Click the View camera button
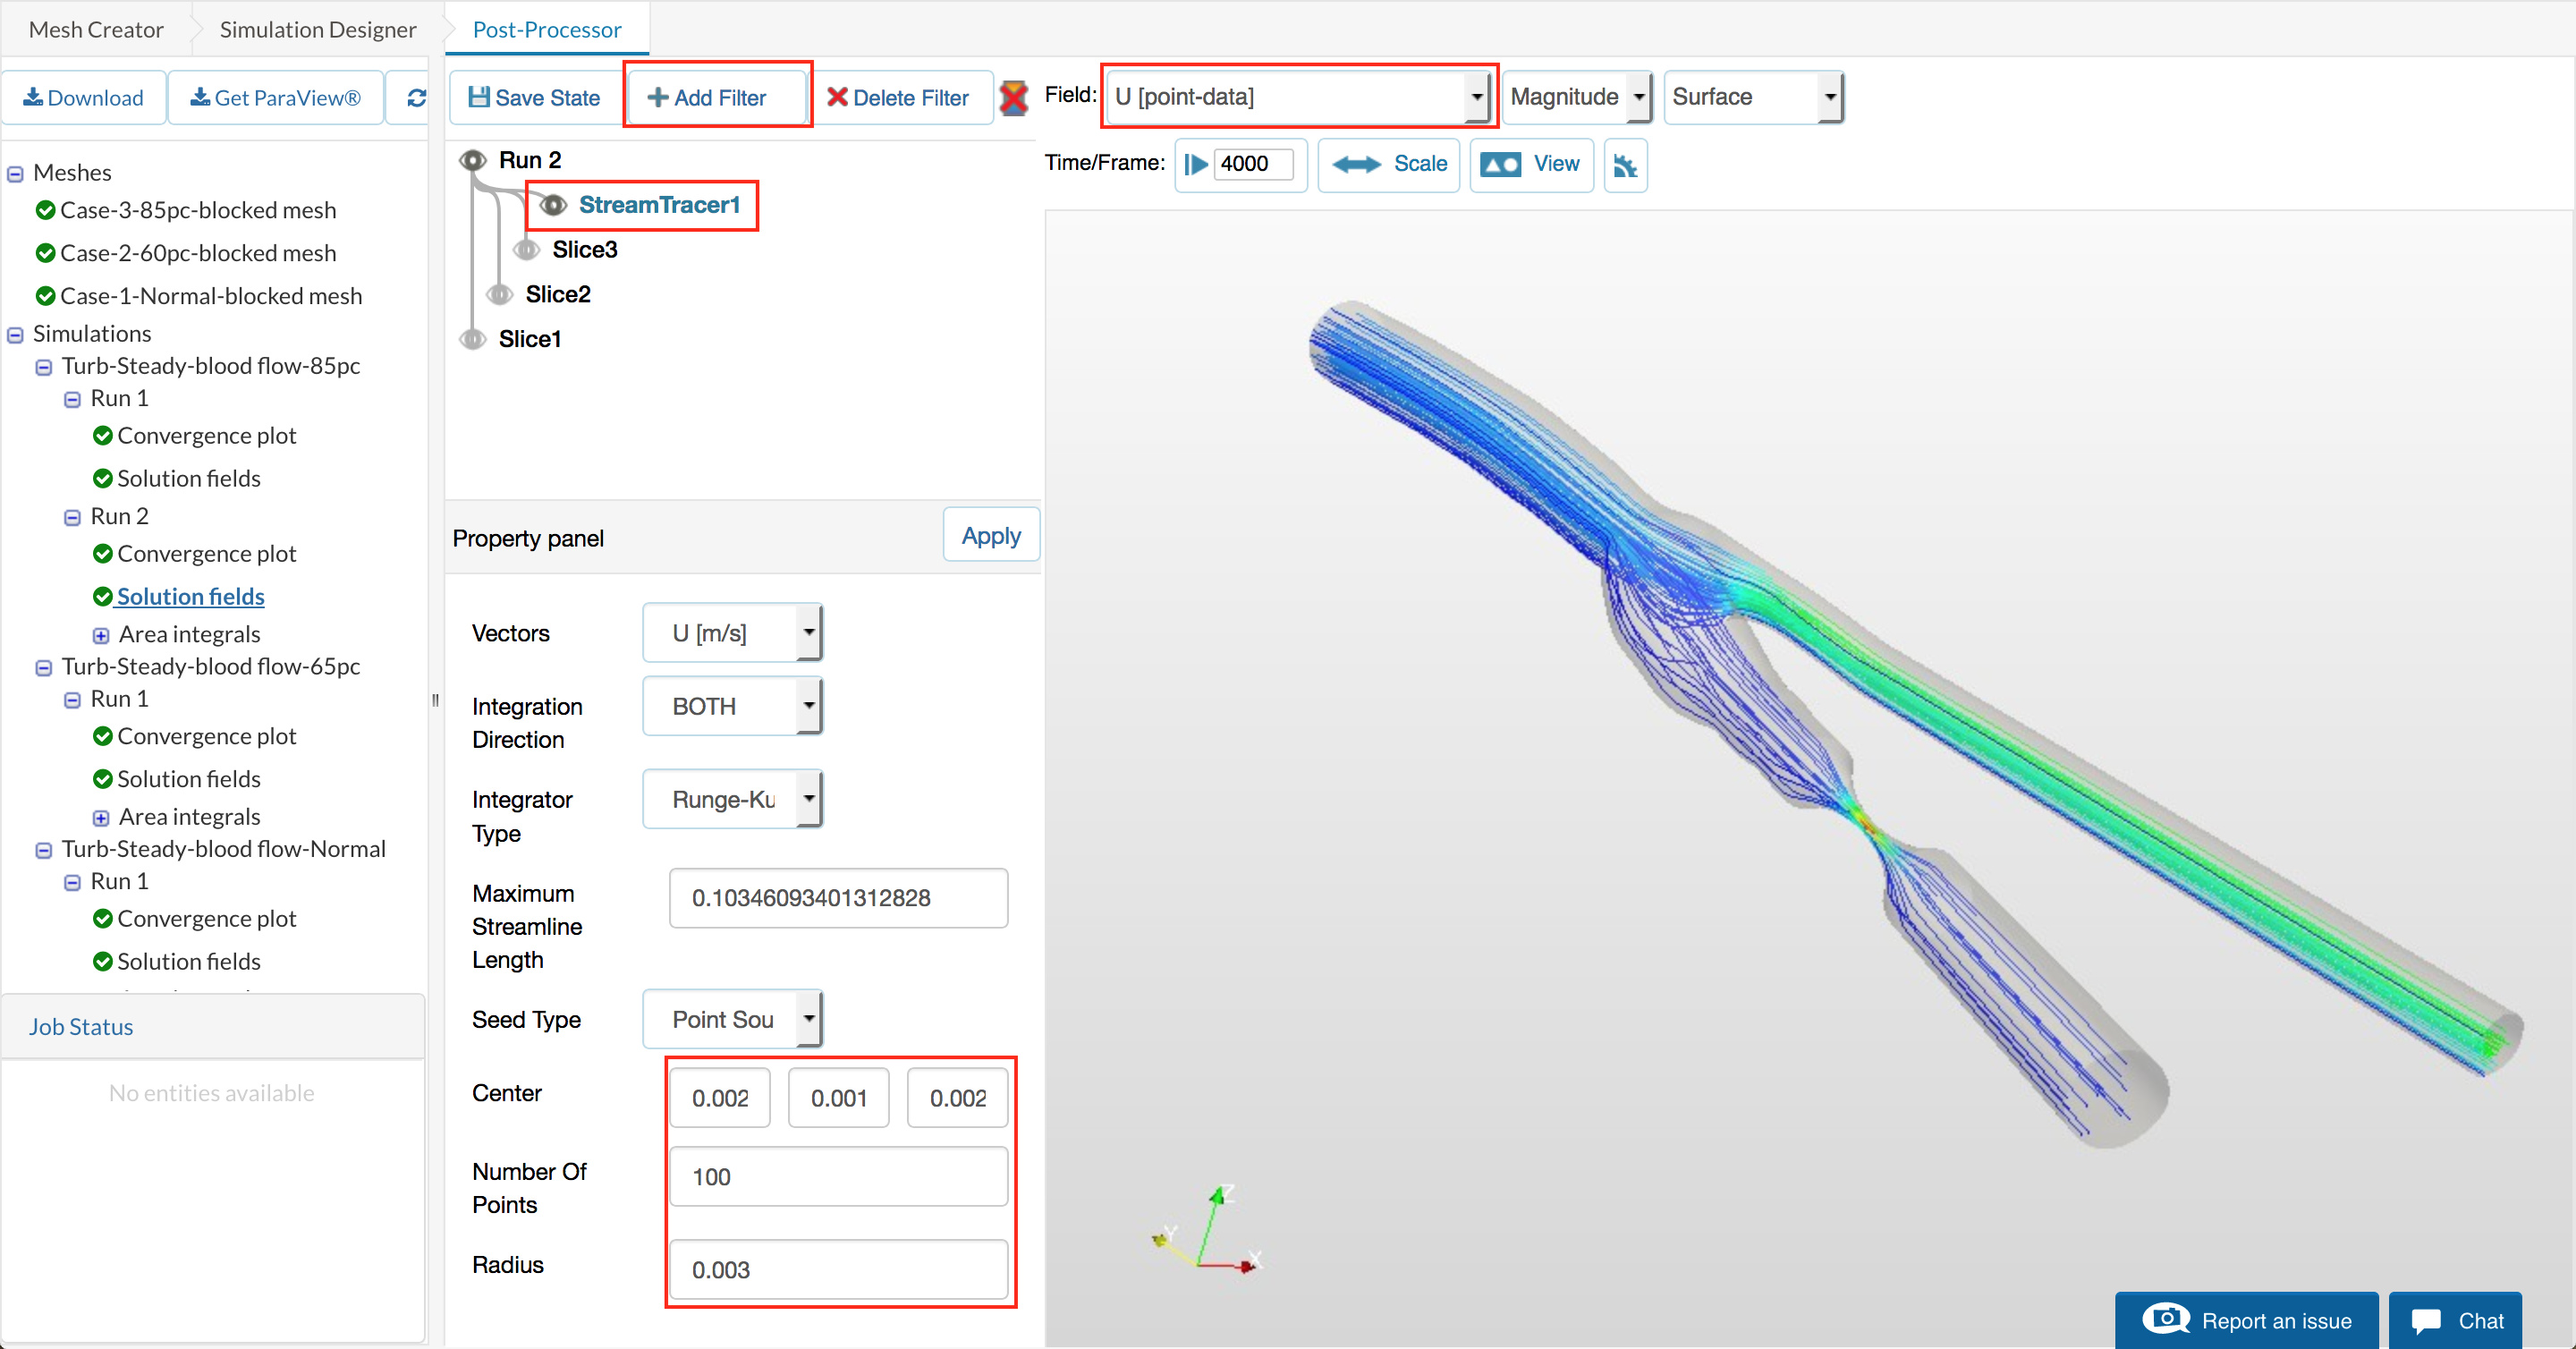This screenshot has height=1349, width=2576. (1530, 164)
